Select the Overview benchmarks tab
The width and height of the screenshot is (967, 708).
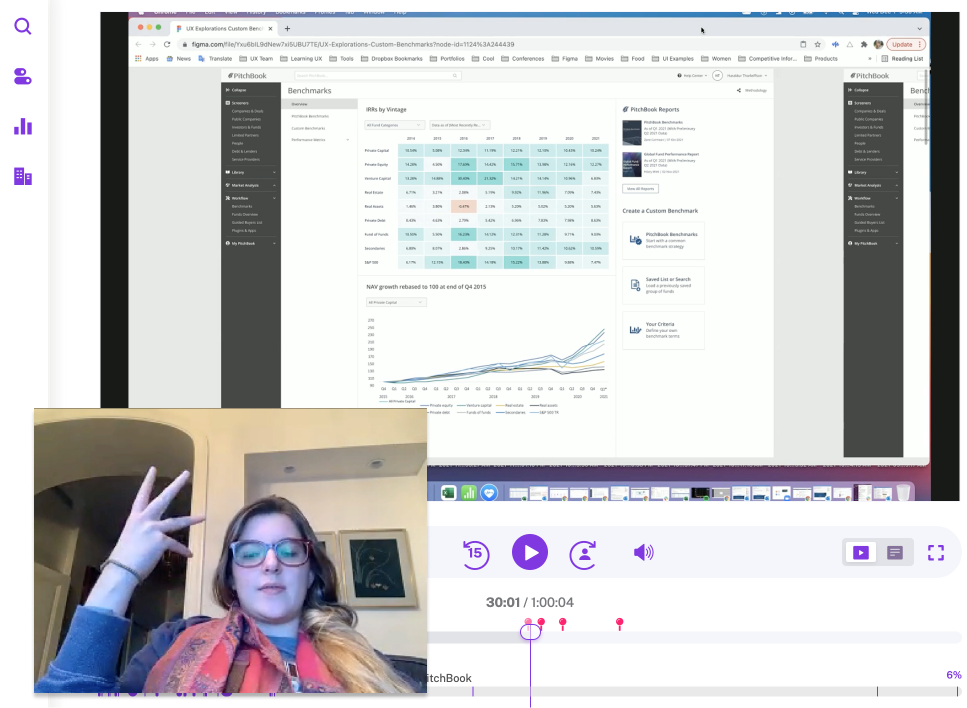[319, 104]
